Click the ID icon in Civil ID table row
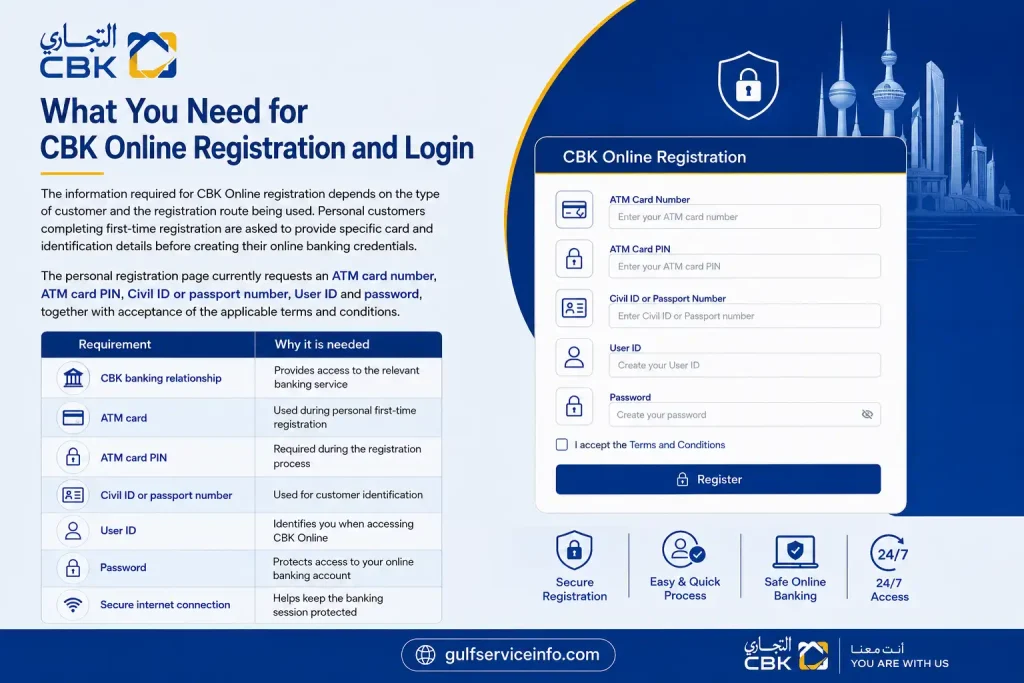 (73, 495)
